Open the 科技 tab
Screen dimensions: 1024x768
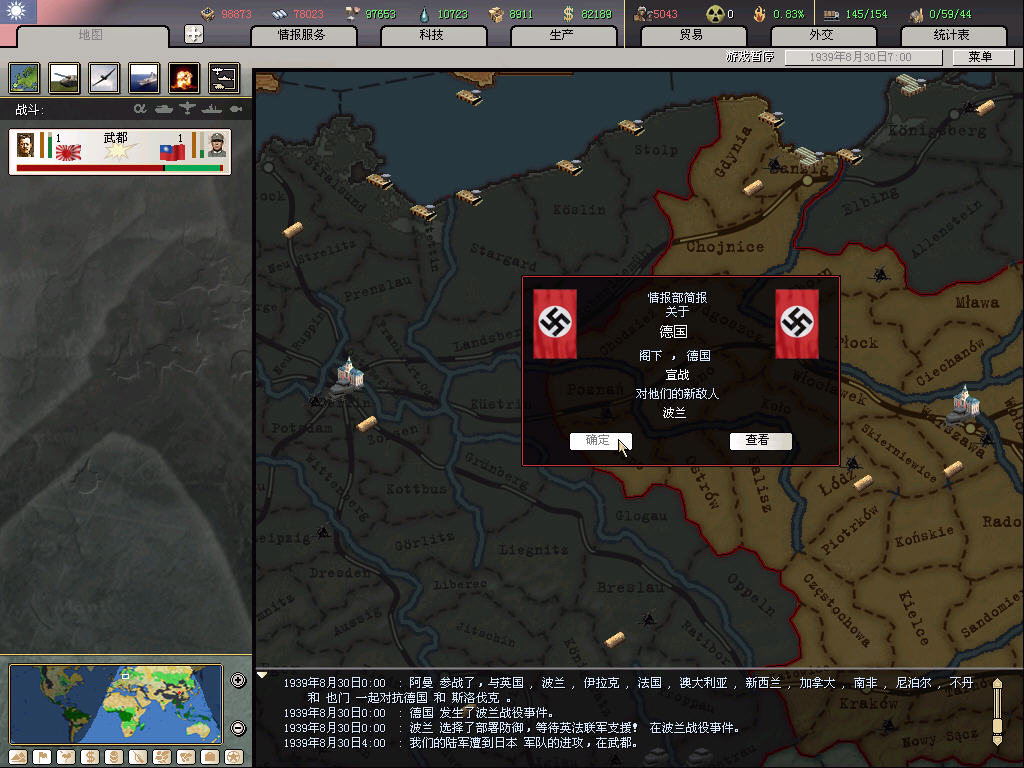pyautogui.click(x=433, y=35)
